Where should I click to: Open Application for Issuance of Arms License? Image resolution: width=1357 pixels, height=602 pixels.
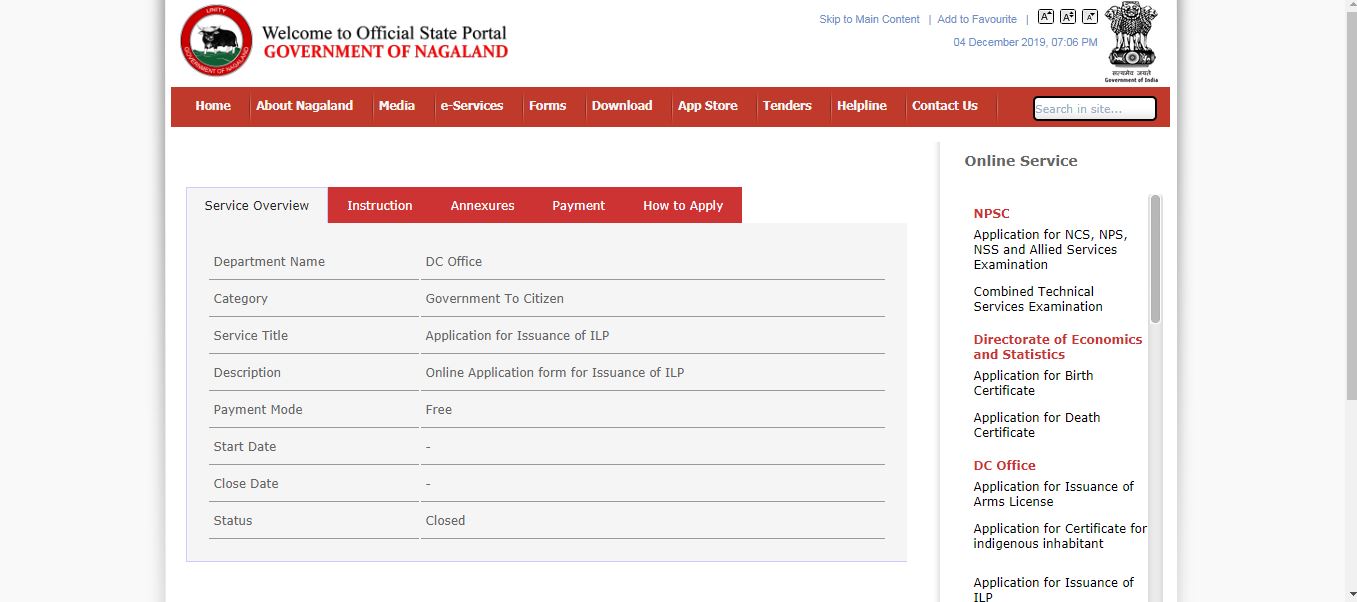pos(1053,494)
